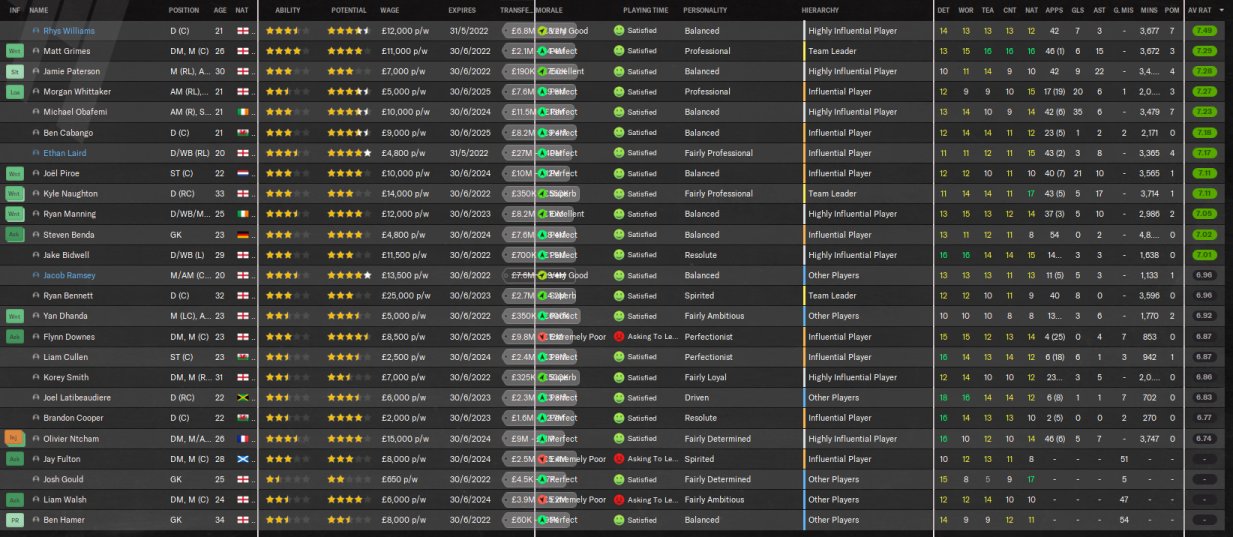The width and height of the screenshot is (1233, 537).
Task: Sort by the MINS column header
Action: (x=1149, y=10)
